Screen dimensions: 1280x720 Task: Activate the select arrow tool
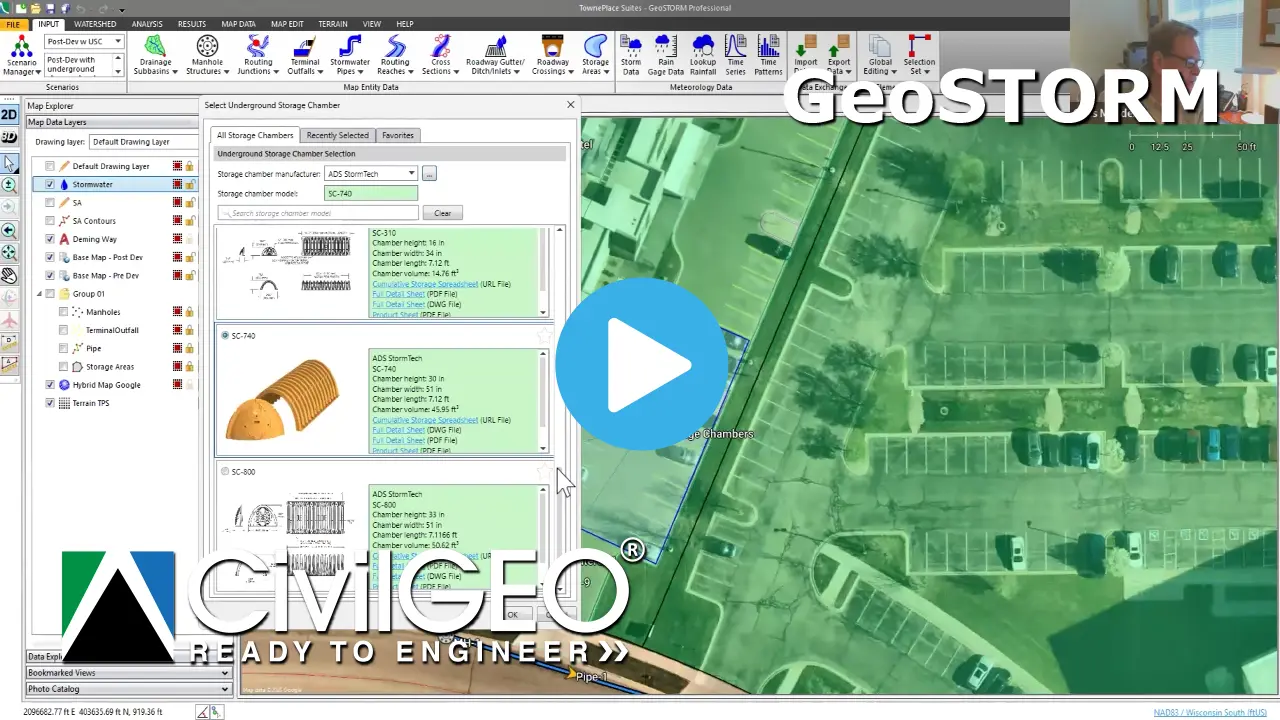9,163
